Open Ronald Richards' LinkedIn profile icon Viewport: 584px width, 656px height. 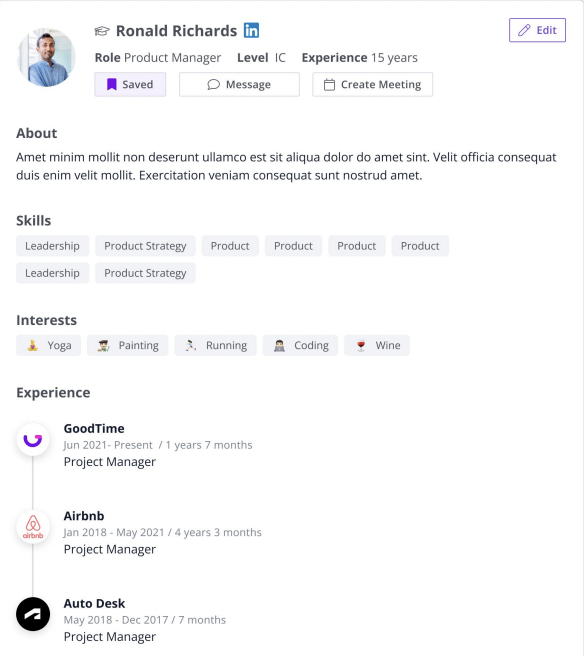pos(251,30)
